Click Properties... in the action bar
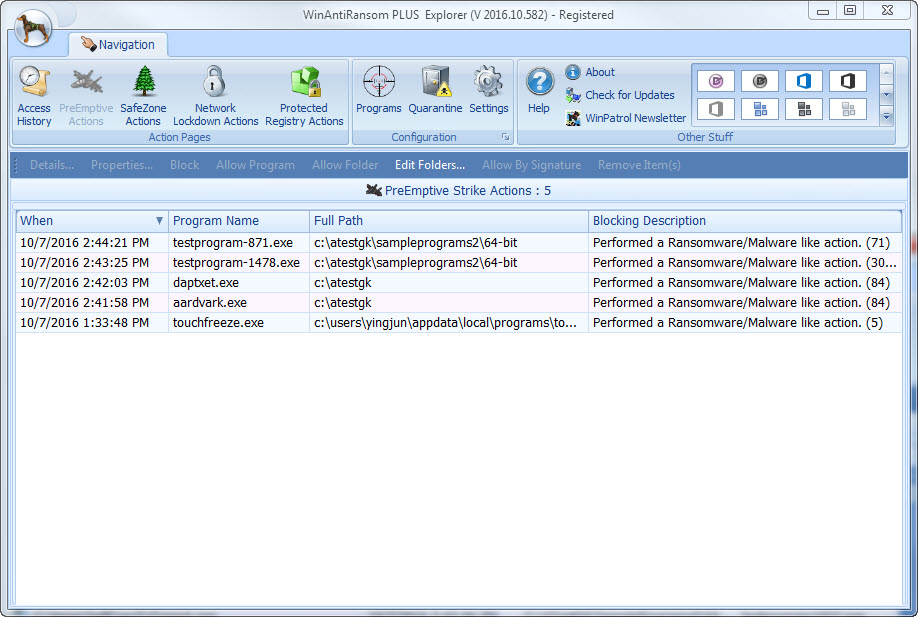This screenshot has width=918, height=617. coord(122,165)
